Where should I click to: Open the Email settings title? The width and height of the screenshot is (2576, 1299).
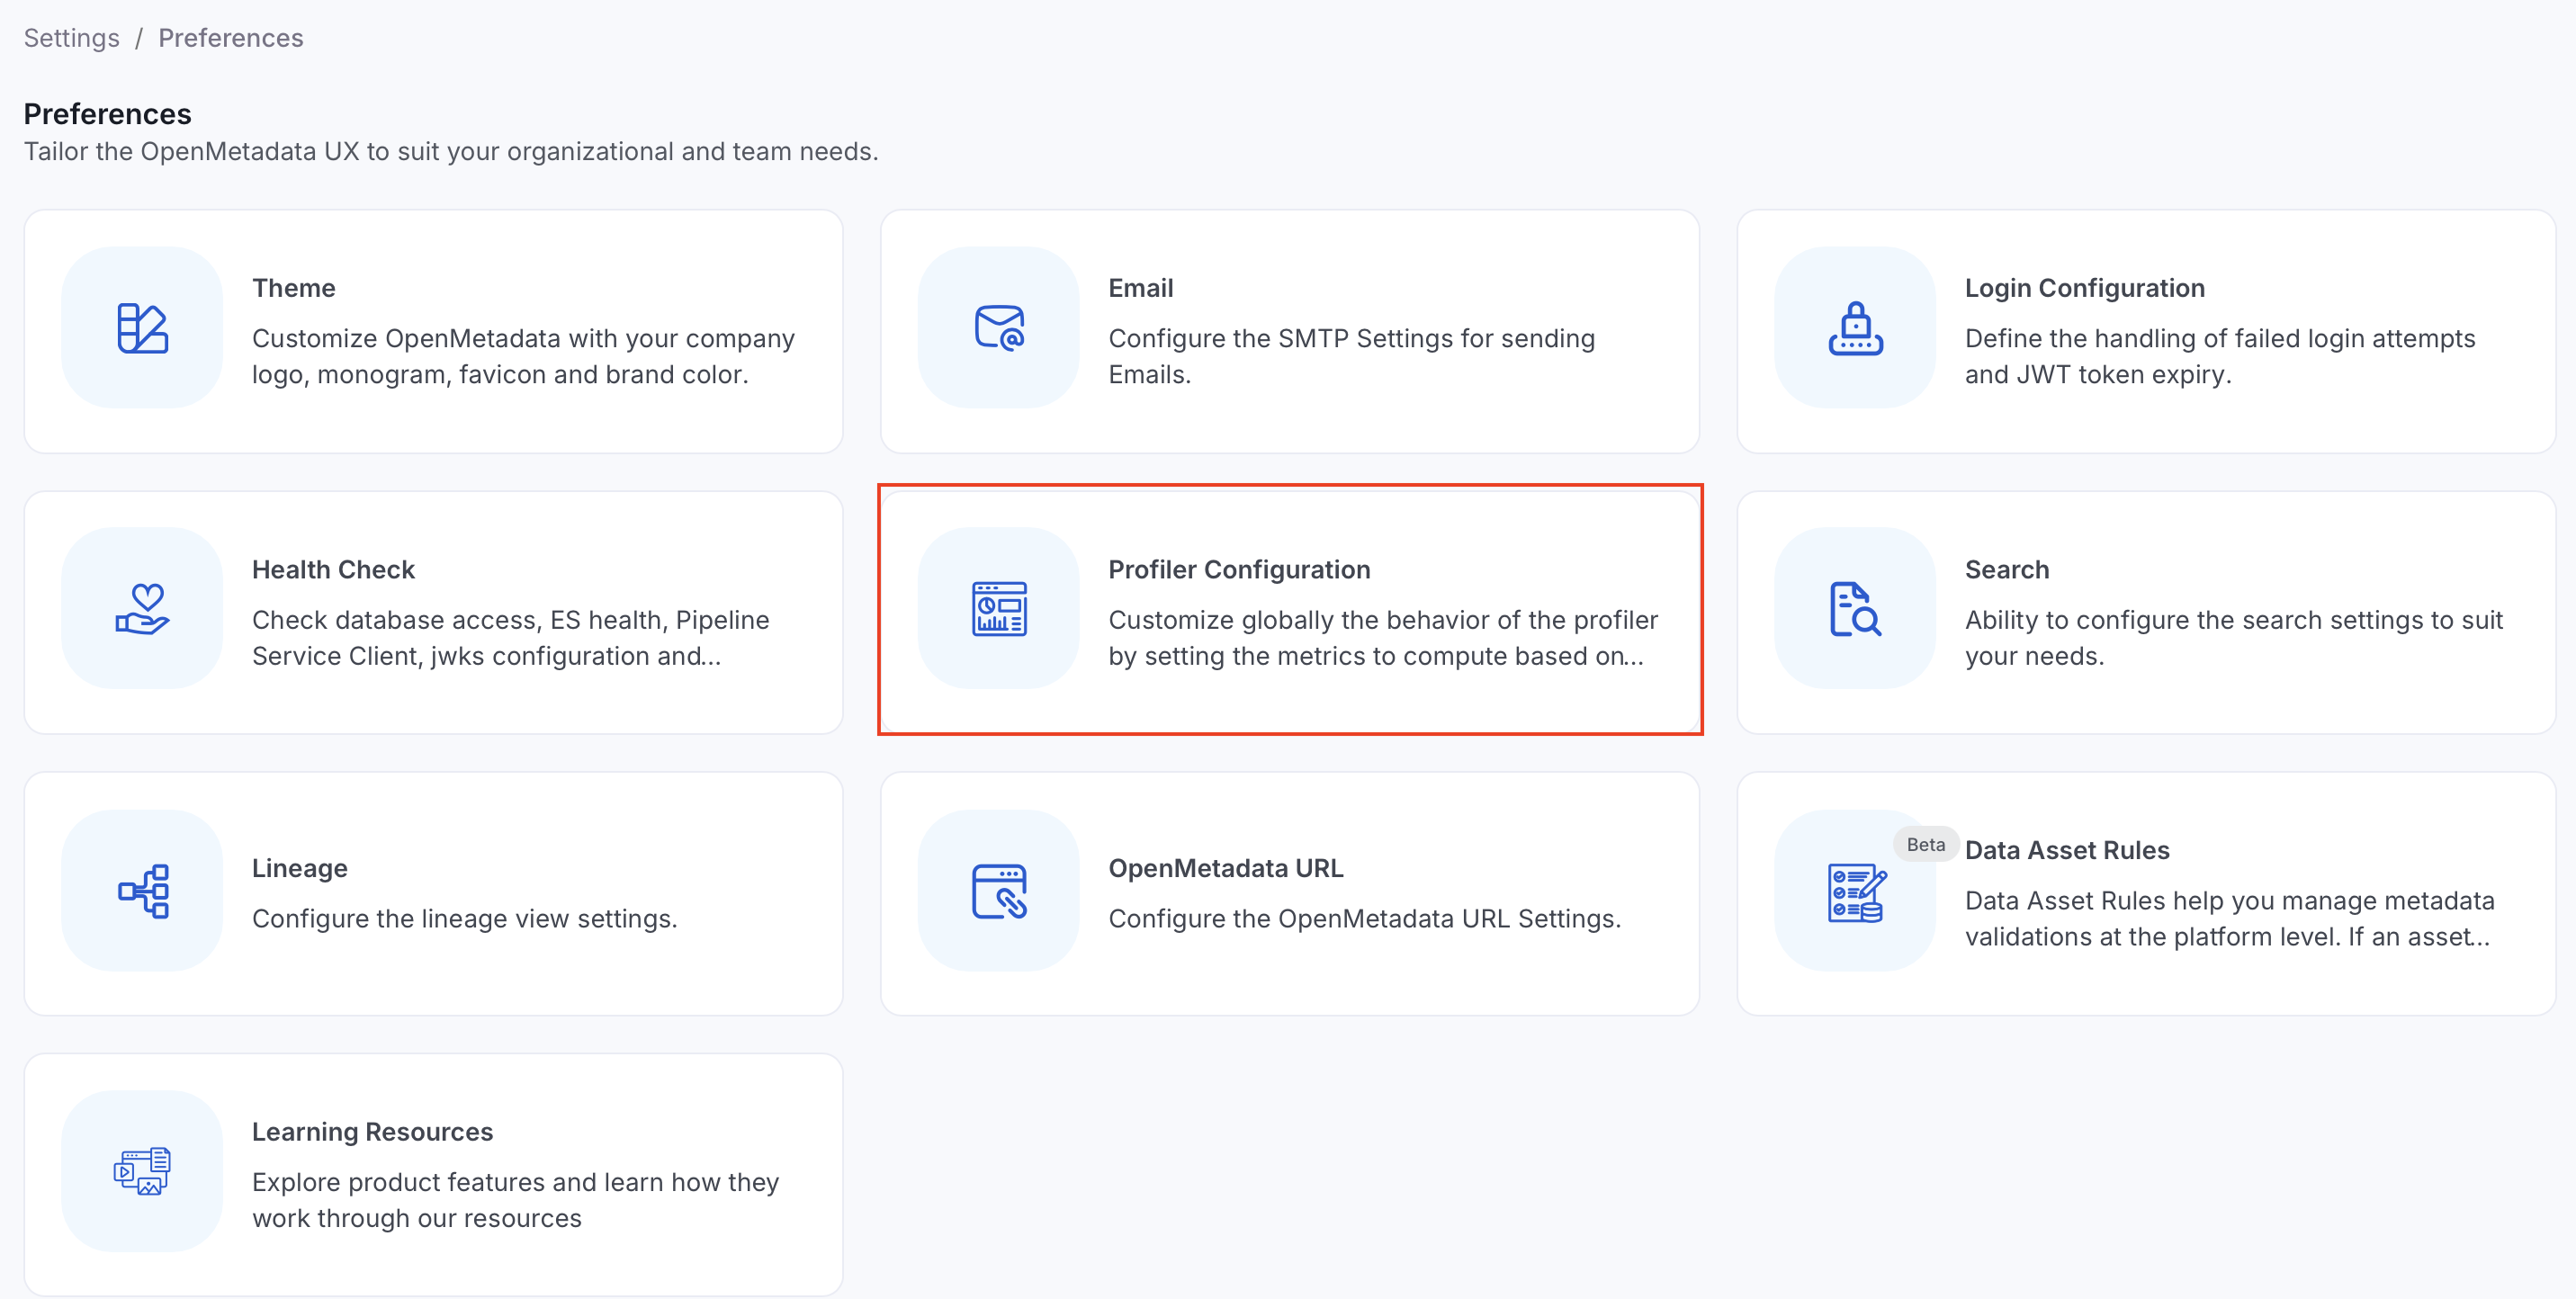[x=1141, y=288]
